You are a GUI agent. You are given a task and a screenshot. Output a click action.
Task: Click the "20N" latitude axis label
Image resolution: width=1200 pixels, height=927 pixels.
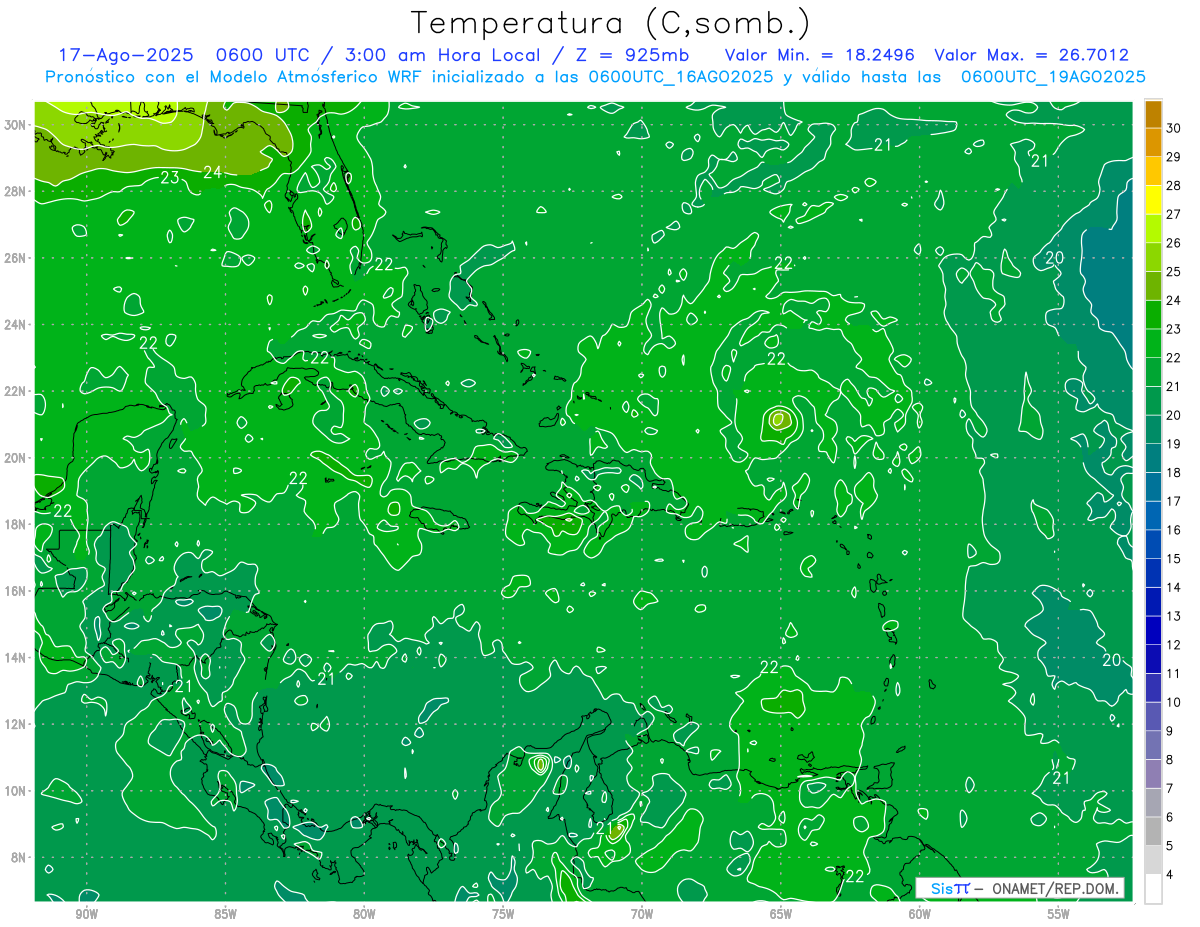[15, 458]
